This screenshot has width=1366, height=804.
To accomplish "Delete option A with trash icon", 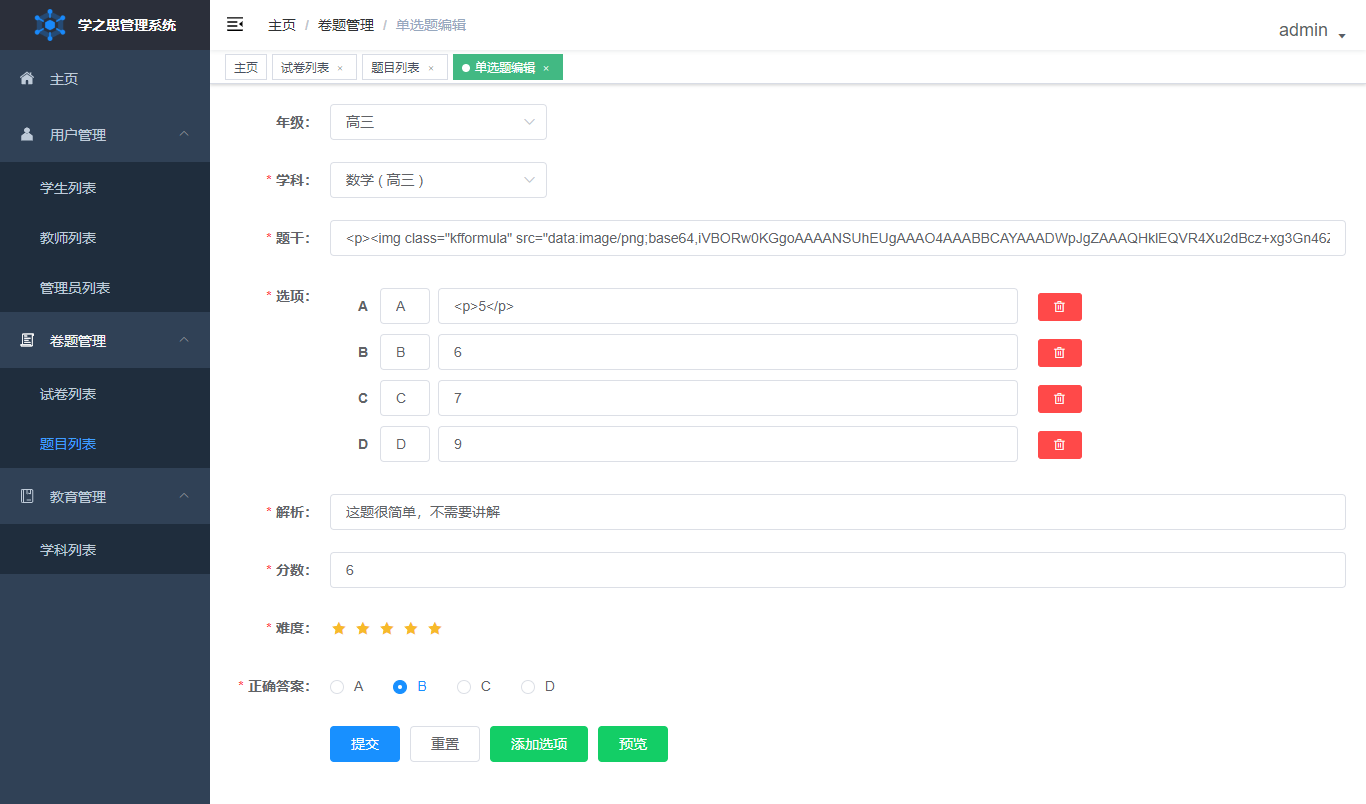I will [x=1059, y=307].
